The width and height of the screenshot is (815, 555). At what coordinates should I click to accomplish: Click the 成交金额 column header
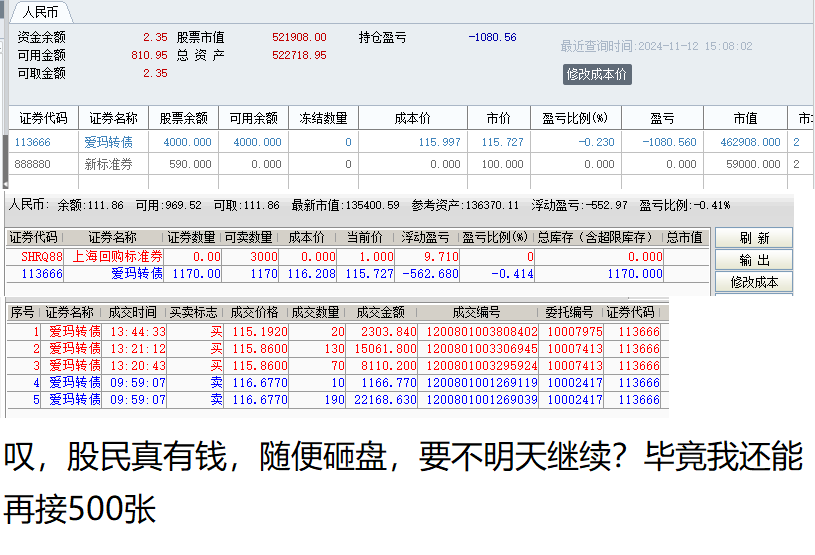[x=380, y=312]
